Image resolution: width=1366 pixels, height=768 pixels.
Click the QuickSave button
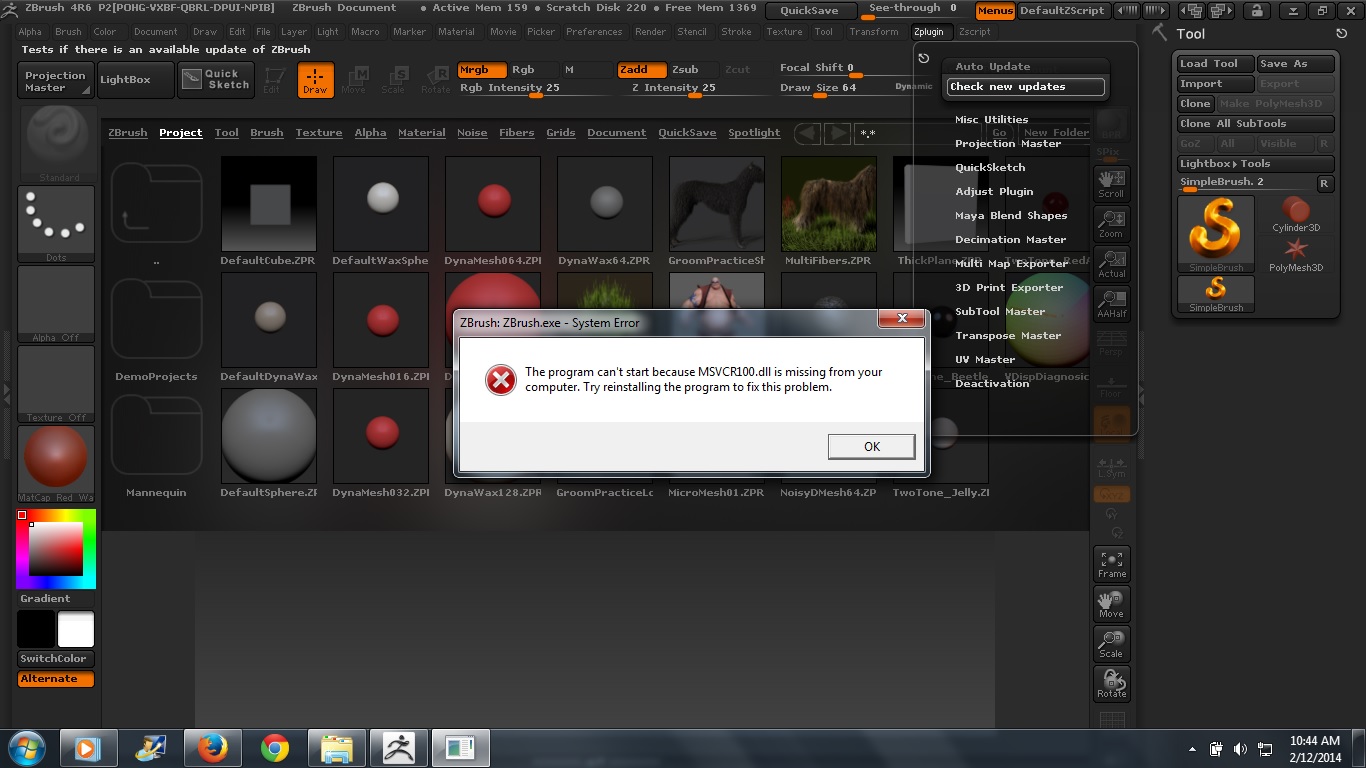click(809, 11)
